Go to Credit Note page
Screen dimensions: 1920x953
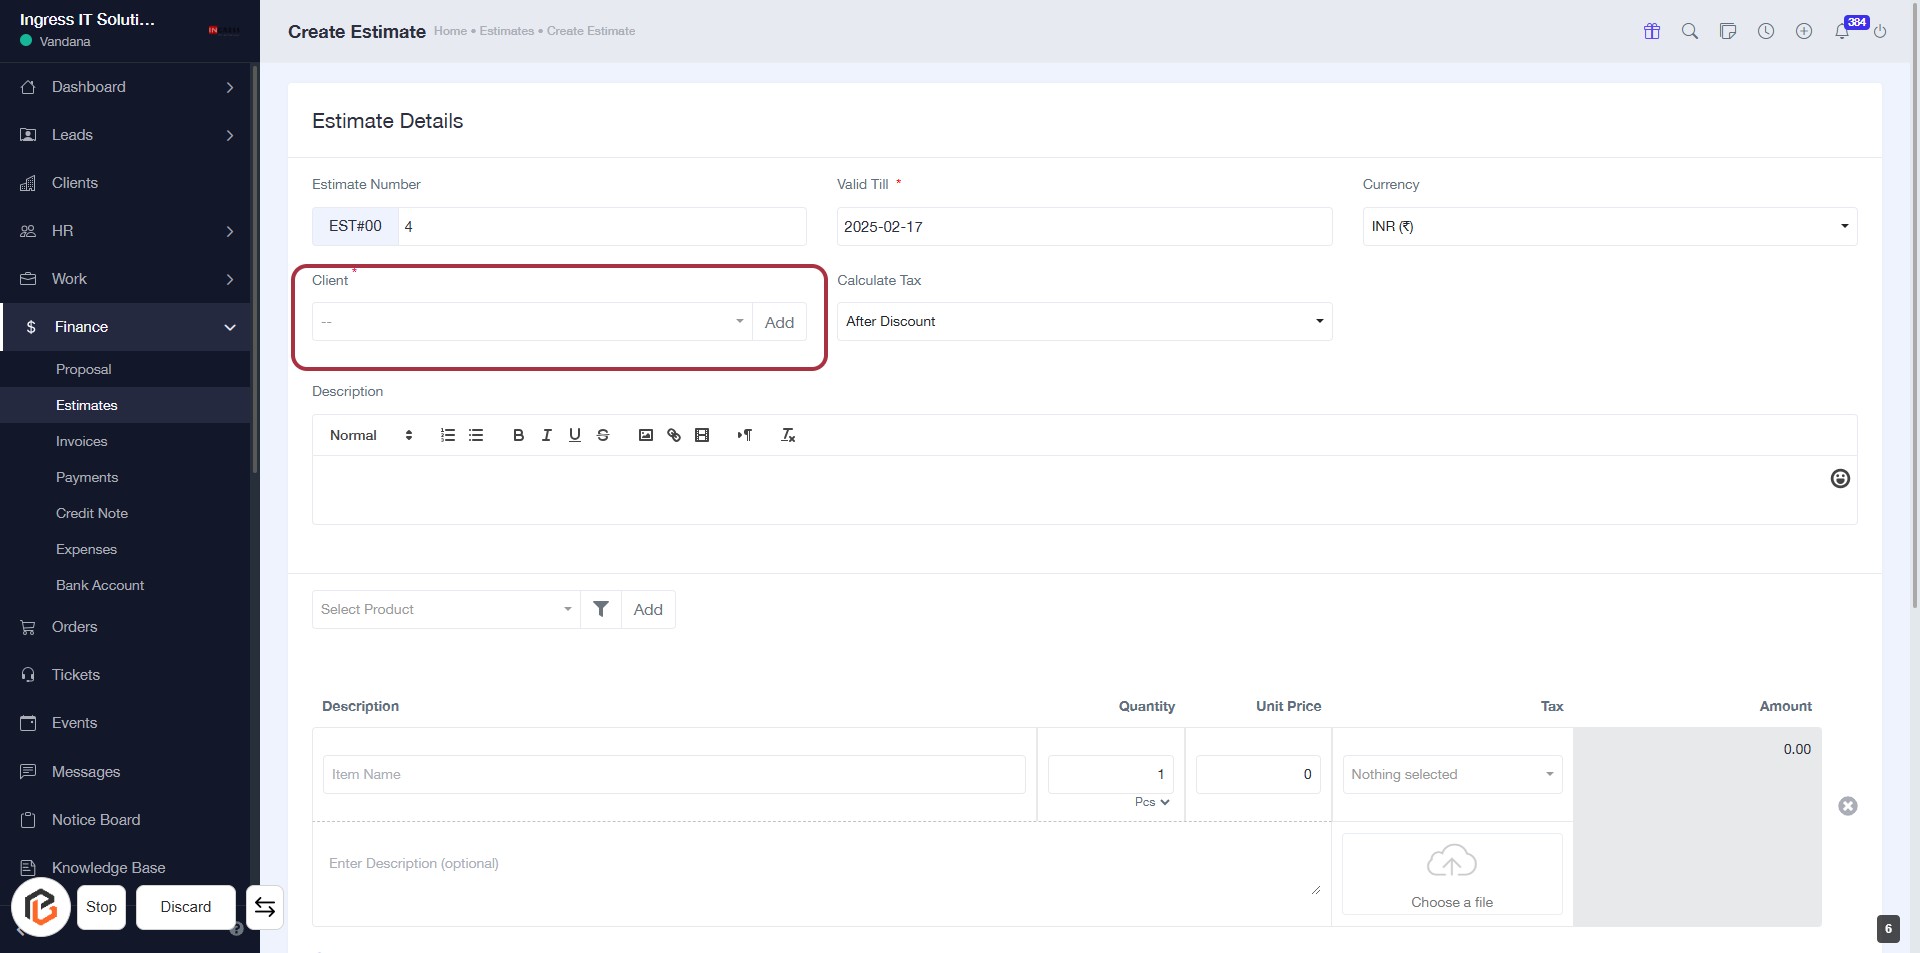pos(92,513)
